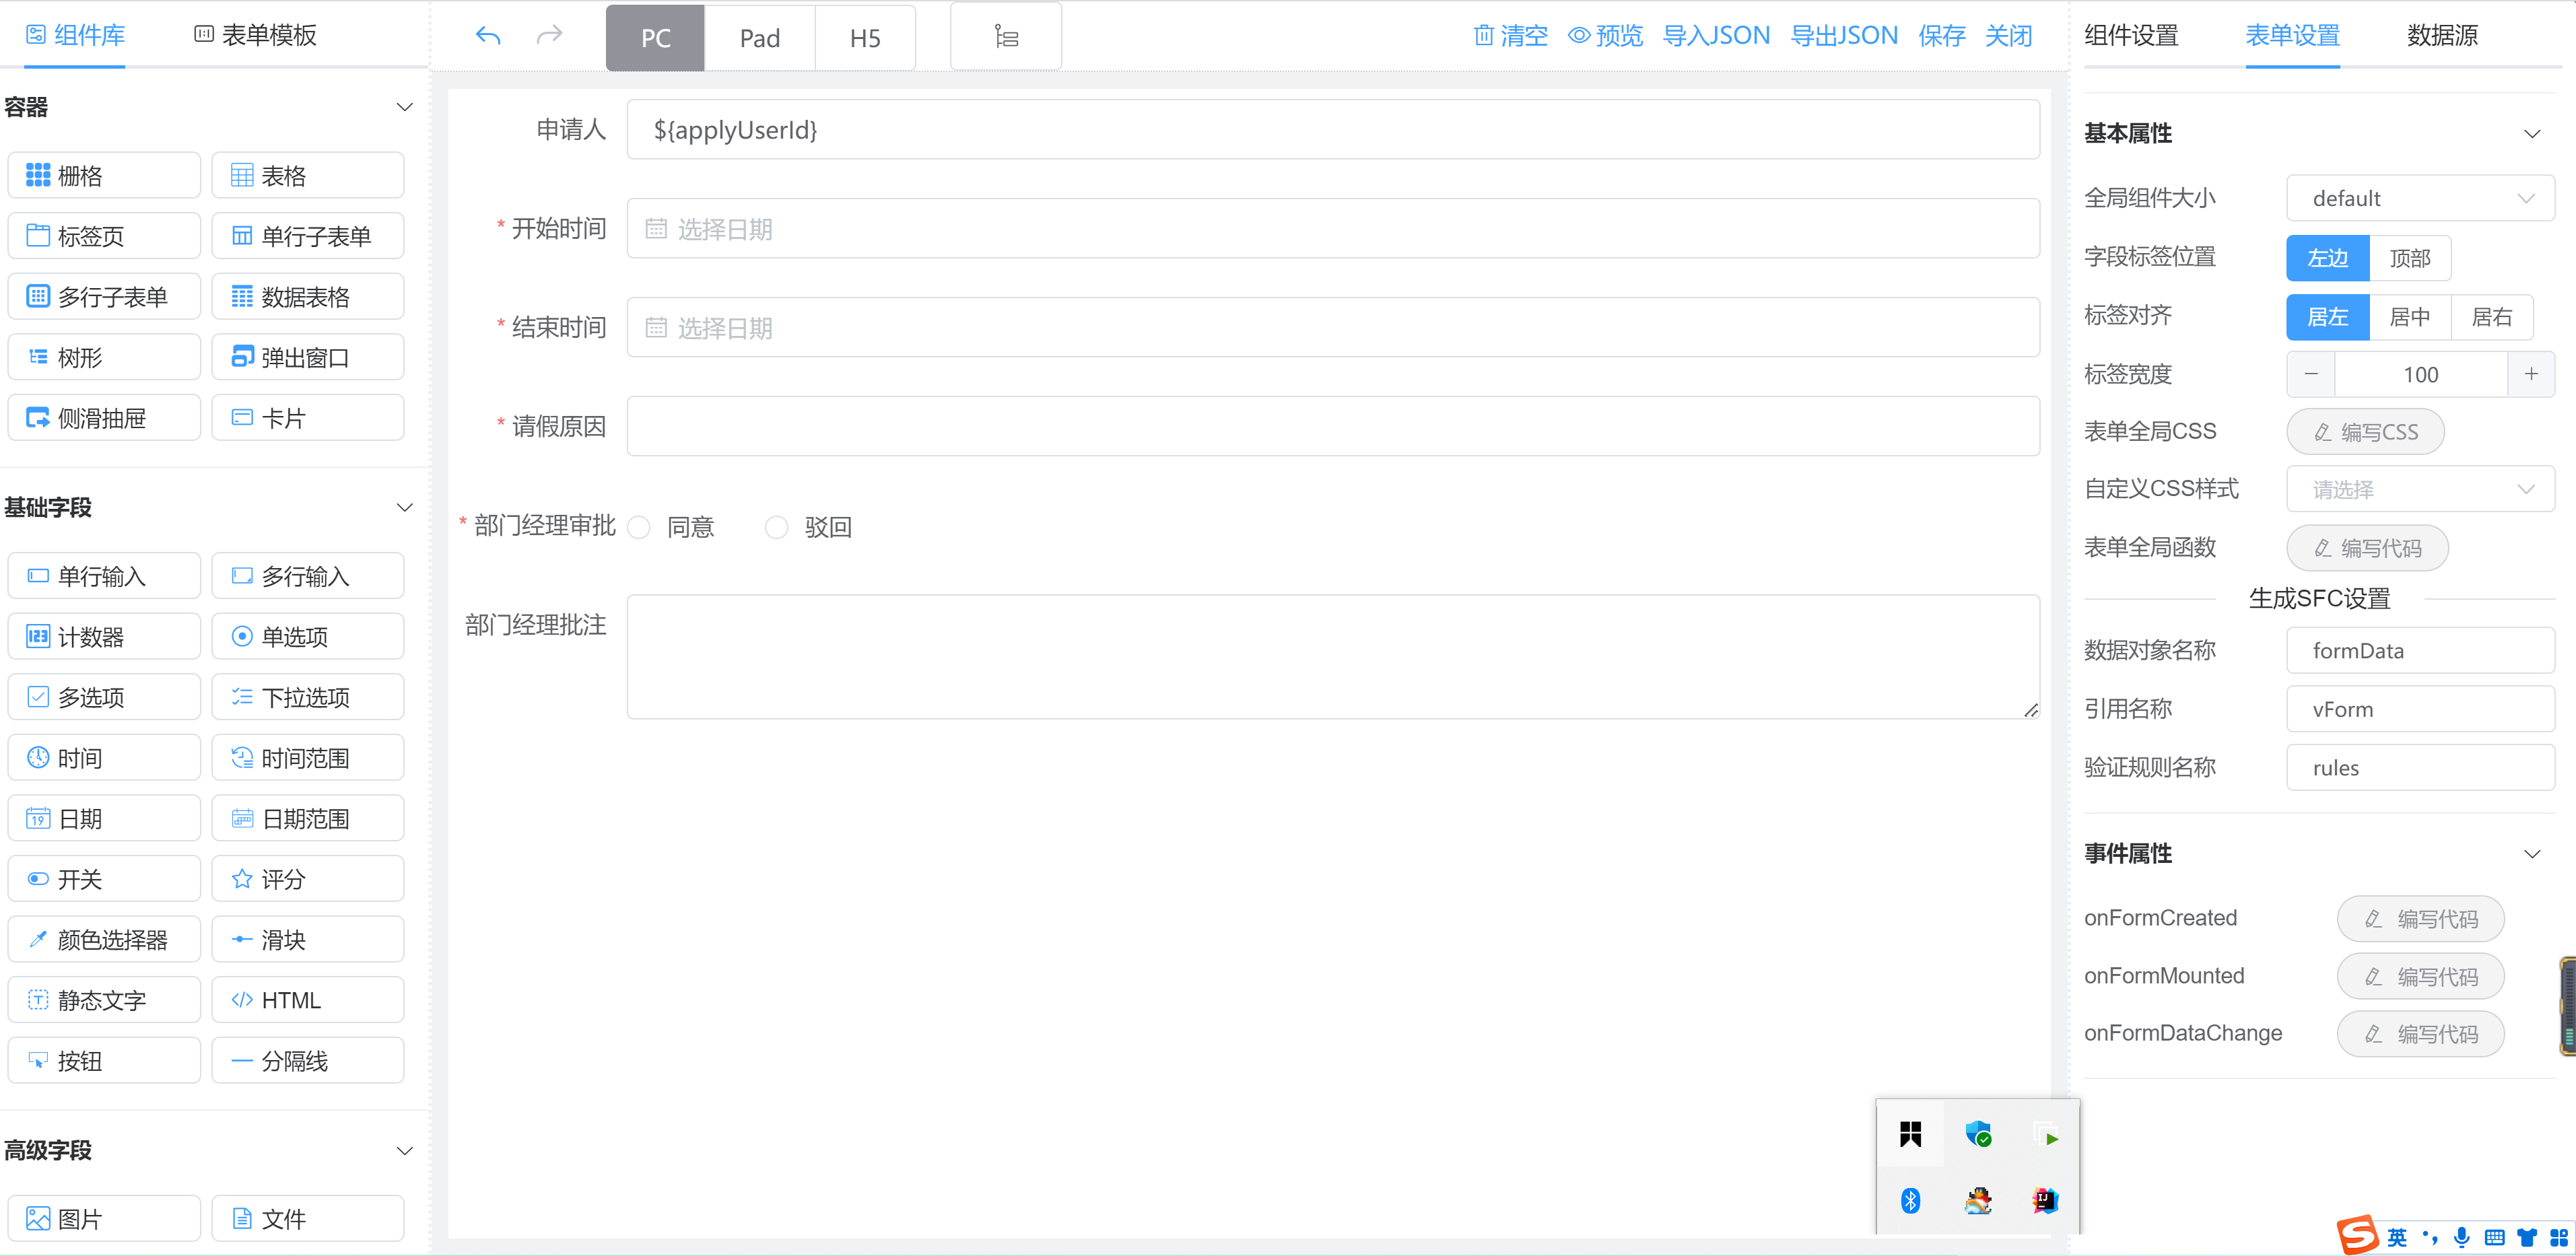Click the 编写CSS button
The height and width of the screenshot is (1256, 2576).
pos(2365,432)
